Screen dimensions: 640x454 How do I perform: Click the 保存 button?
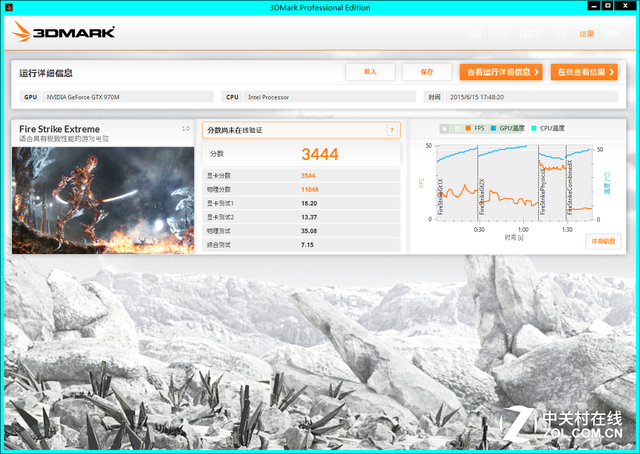tap(427, 72)
